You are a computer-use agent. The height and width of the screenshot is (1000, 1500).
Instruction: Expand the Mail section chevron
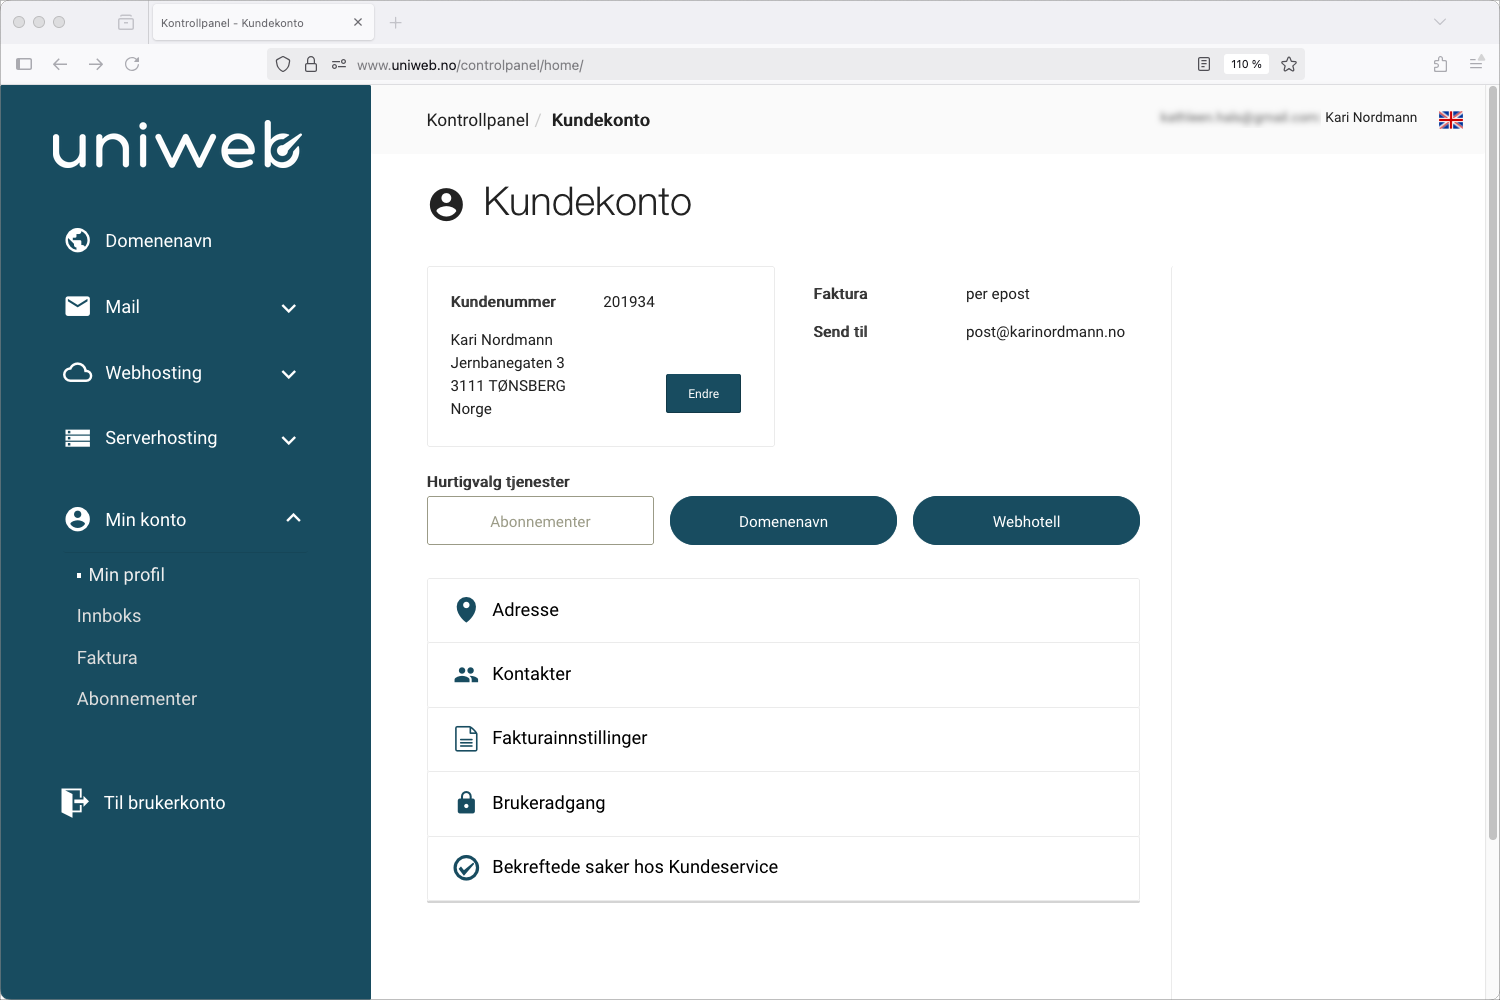pyautogui.click(x=289, y=308)
